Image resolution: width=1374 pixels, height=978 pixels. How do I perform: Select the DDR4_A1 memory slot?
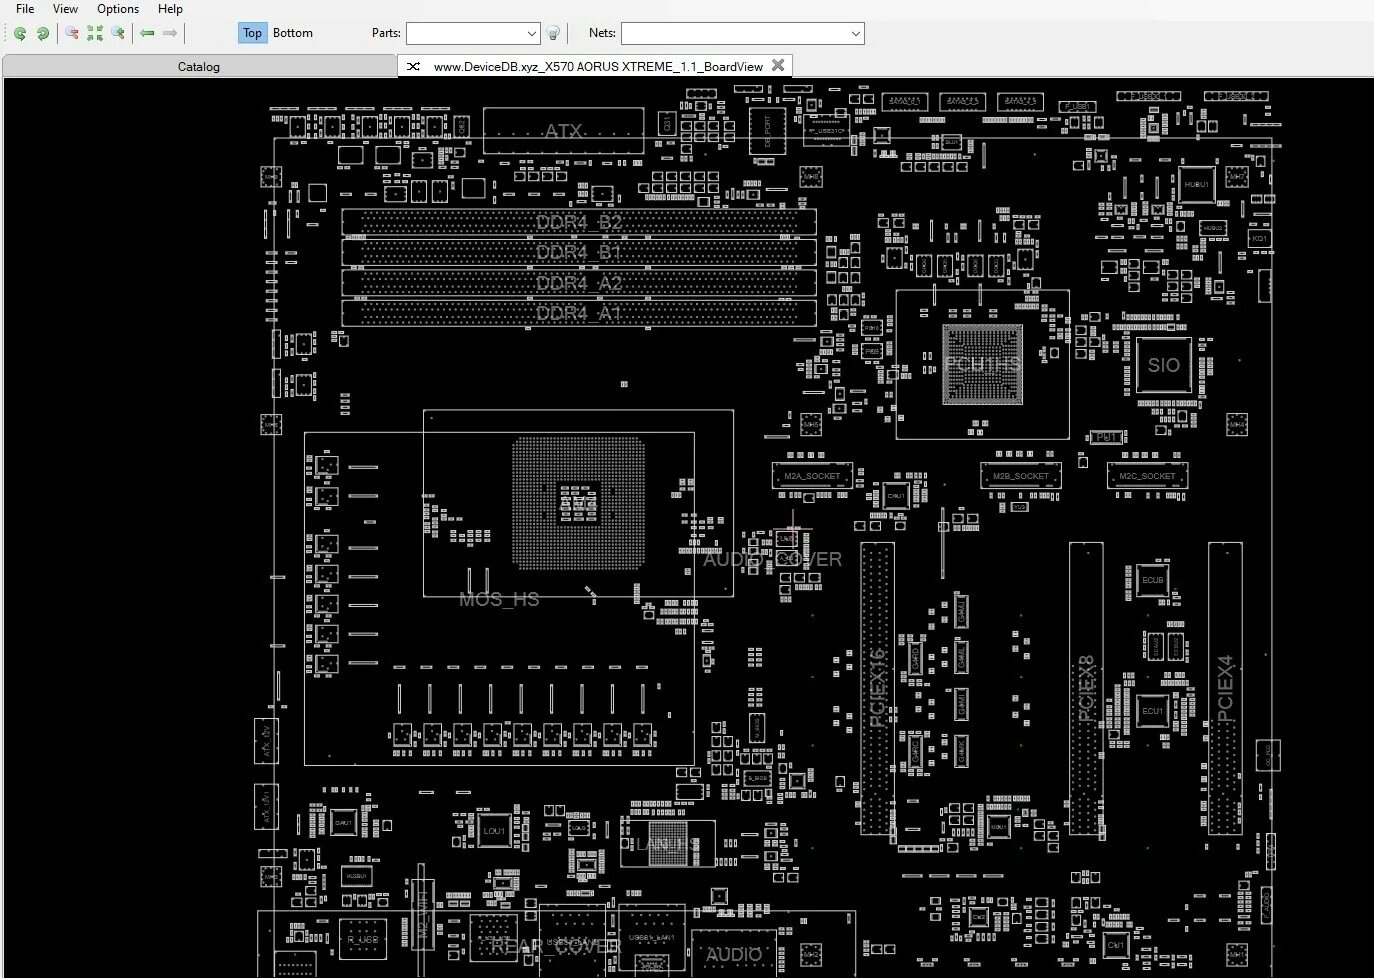point(579,313)
